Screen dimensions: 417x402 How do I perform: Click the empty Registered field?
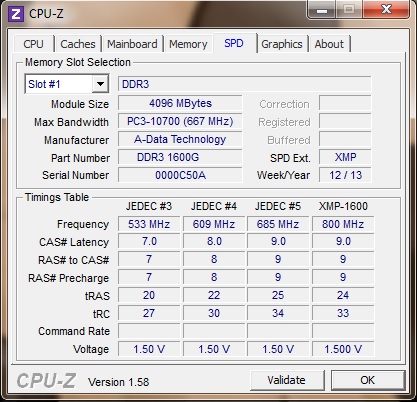[x=345, y=121]
